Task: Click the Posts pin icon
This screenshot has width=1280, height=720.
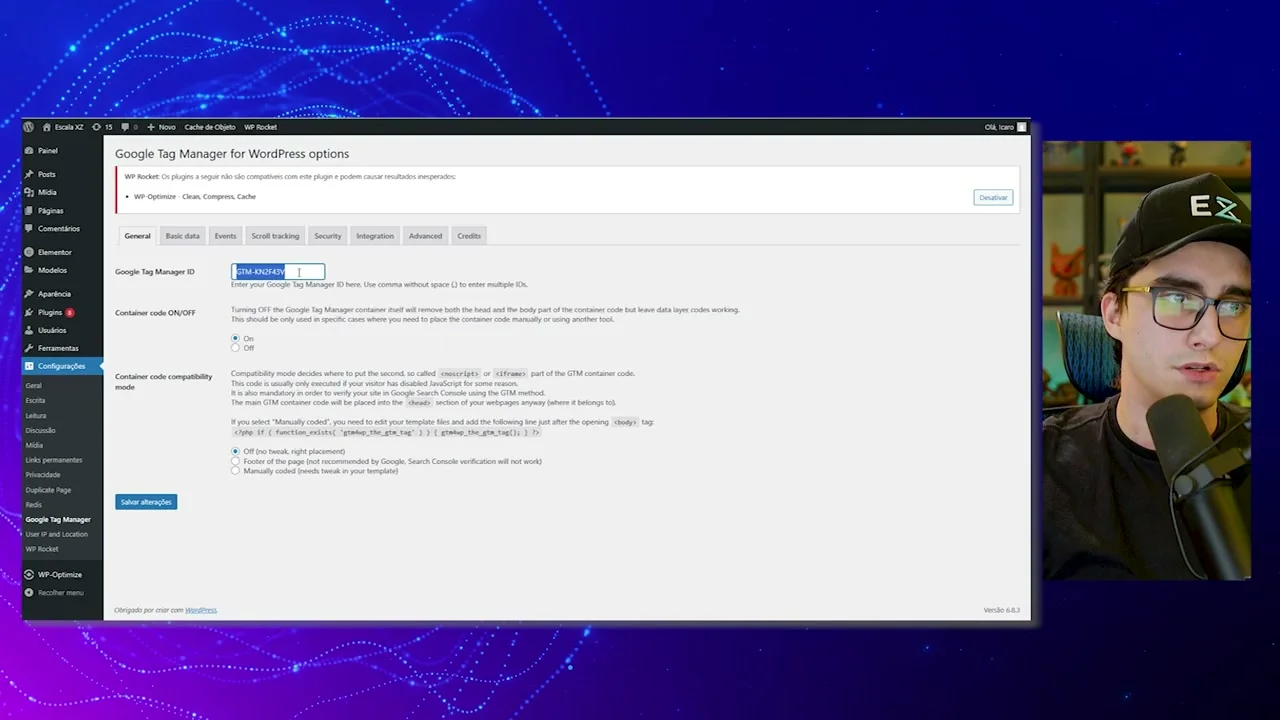Action: (29, 174)
